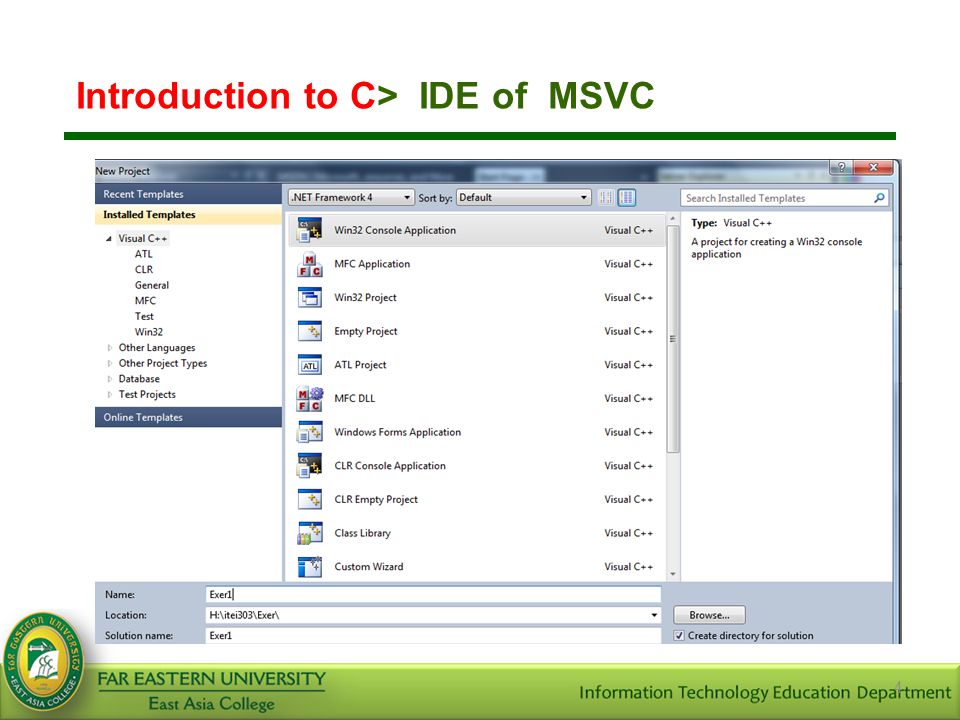Select the Empty Project label
This screenshot has height=720, width=960.
(366, 331)
